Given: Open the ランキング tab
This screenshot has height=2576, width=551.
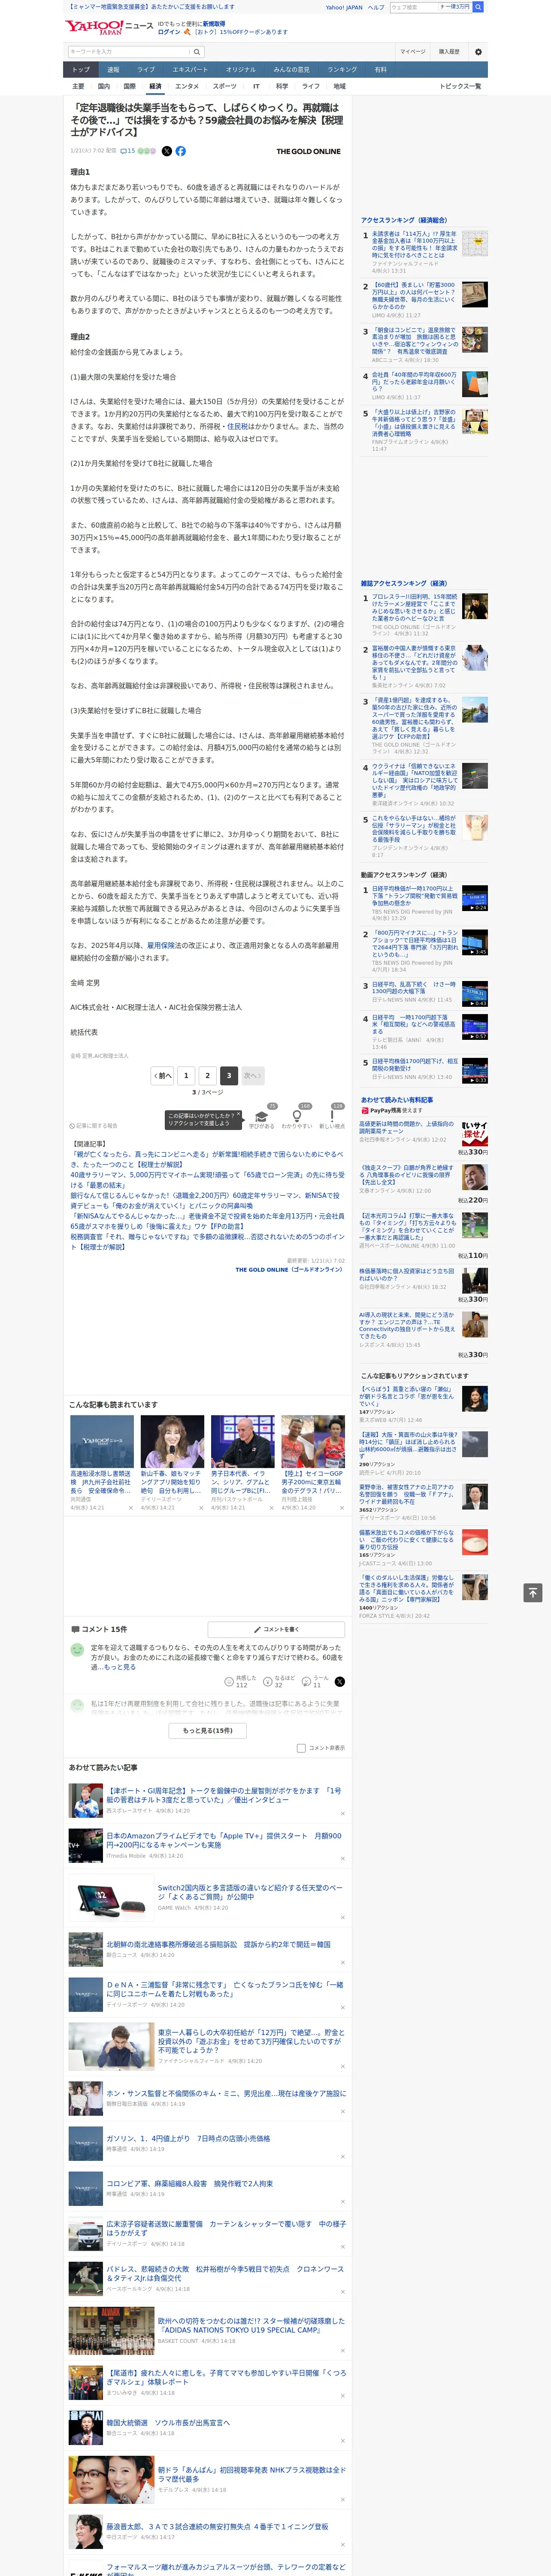Looking at the screenshot, I should [342, 70].
